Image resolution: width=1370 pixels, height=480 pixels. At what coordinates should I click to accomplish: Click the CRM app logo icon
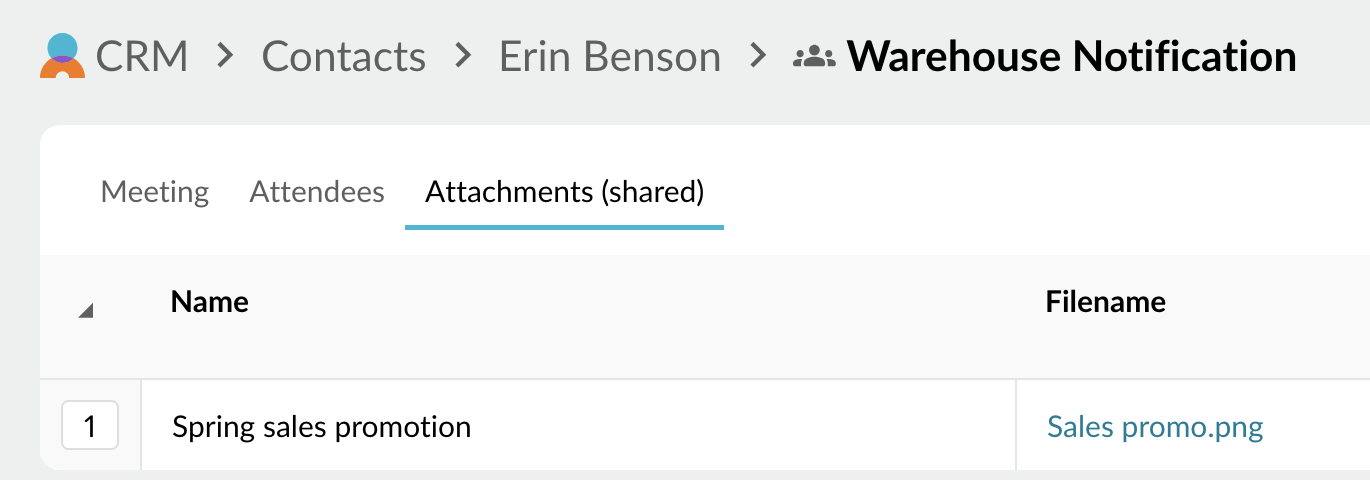(62, 56)
